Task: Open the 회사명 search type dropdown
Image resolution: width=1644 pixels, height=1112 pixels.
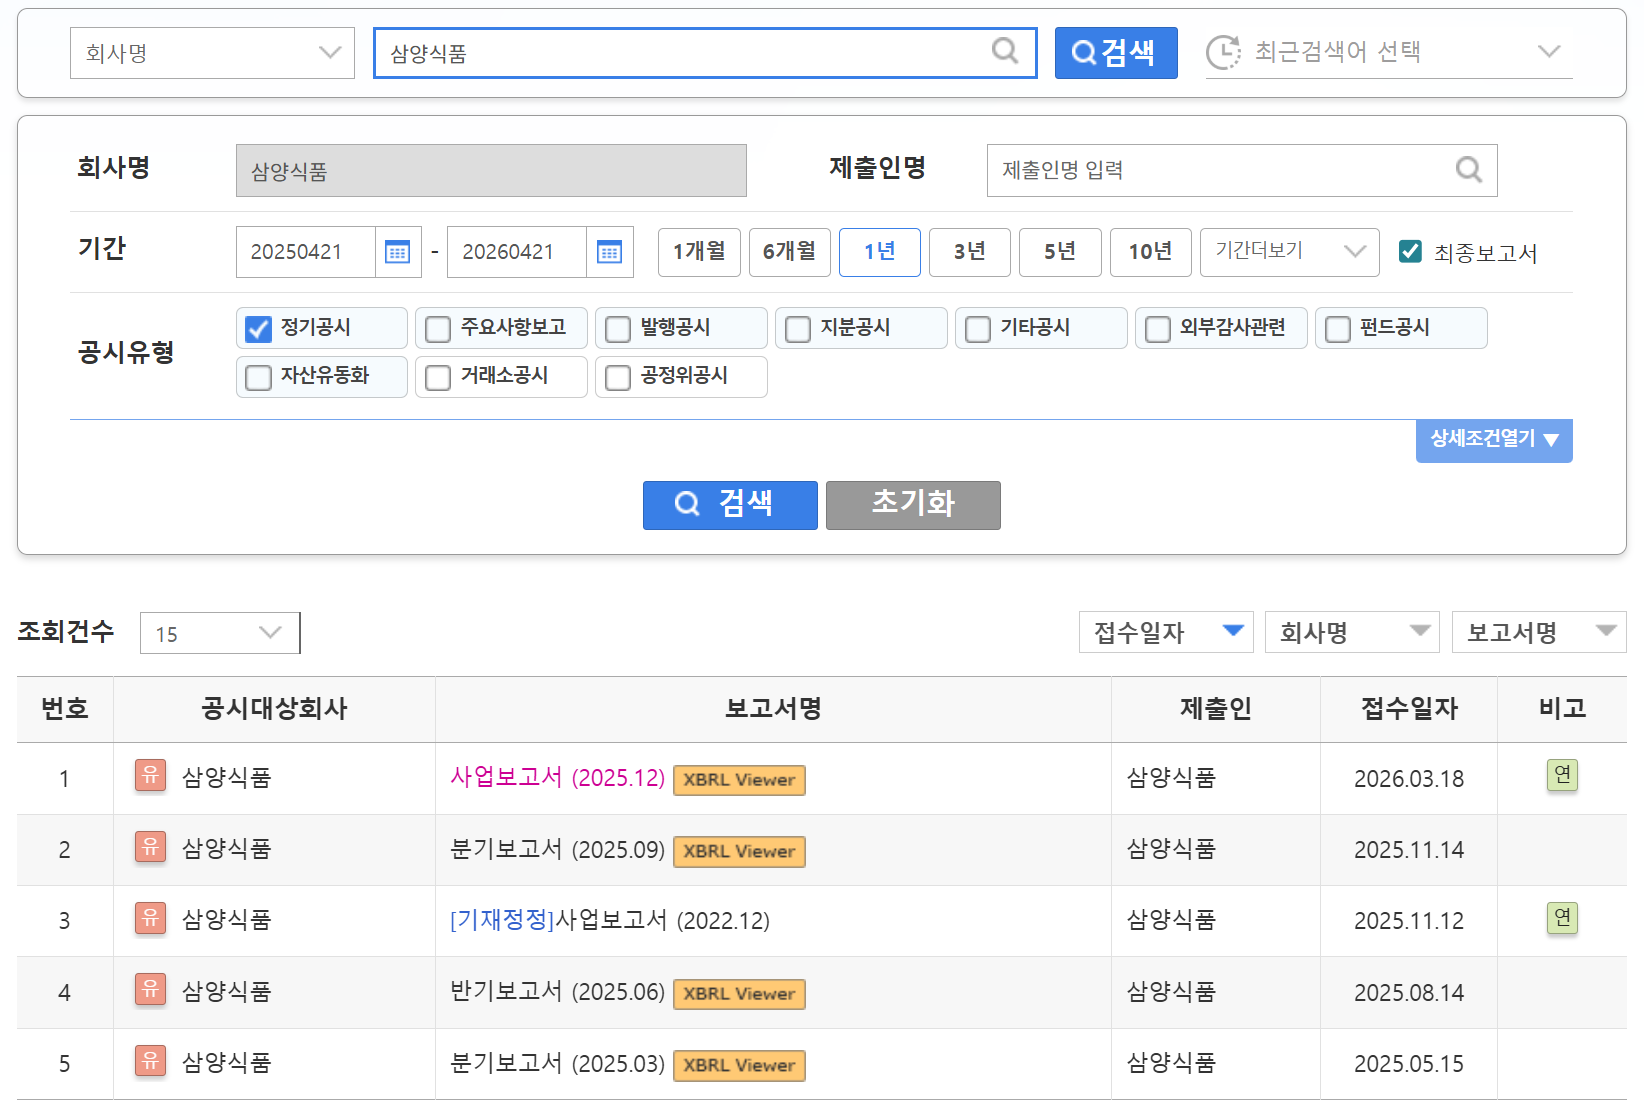Action: click(x=212, y=53)
